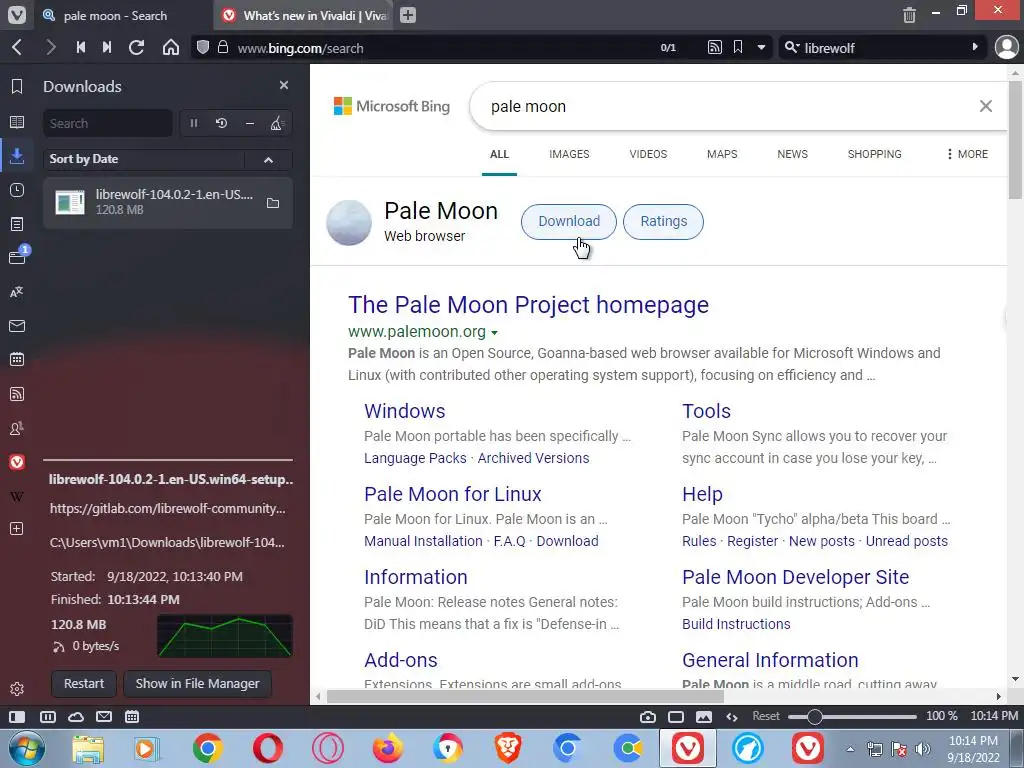1024x768 pixels.
Task: Bookmark this page from address bar
Action: coord(738,47)
